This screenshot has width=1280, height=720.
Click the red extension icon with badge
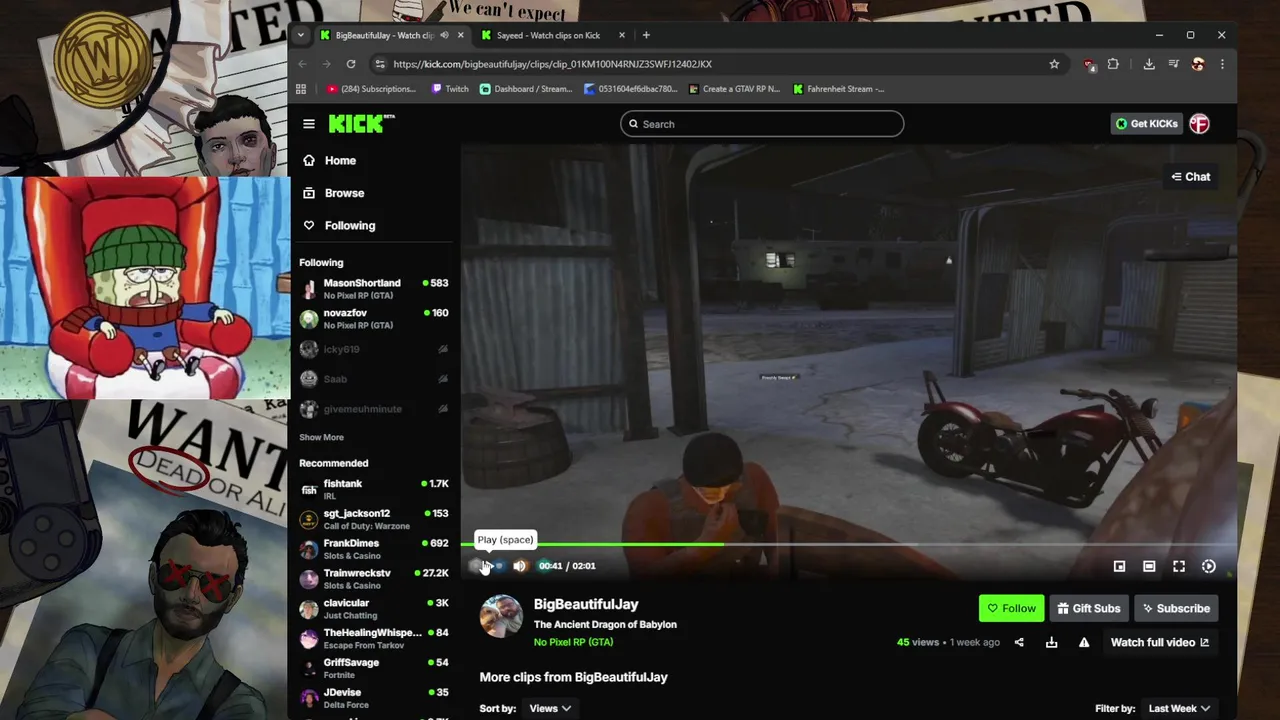tap(1089, 64)
